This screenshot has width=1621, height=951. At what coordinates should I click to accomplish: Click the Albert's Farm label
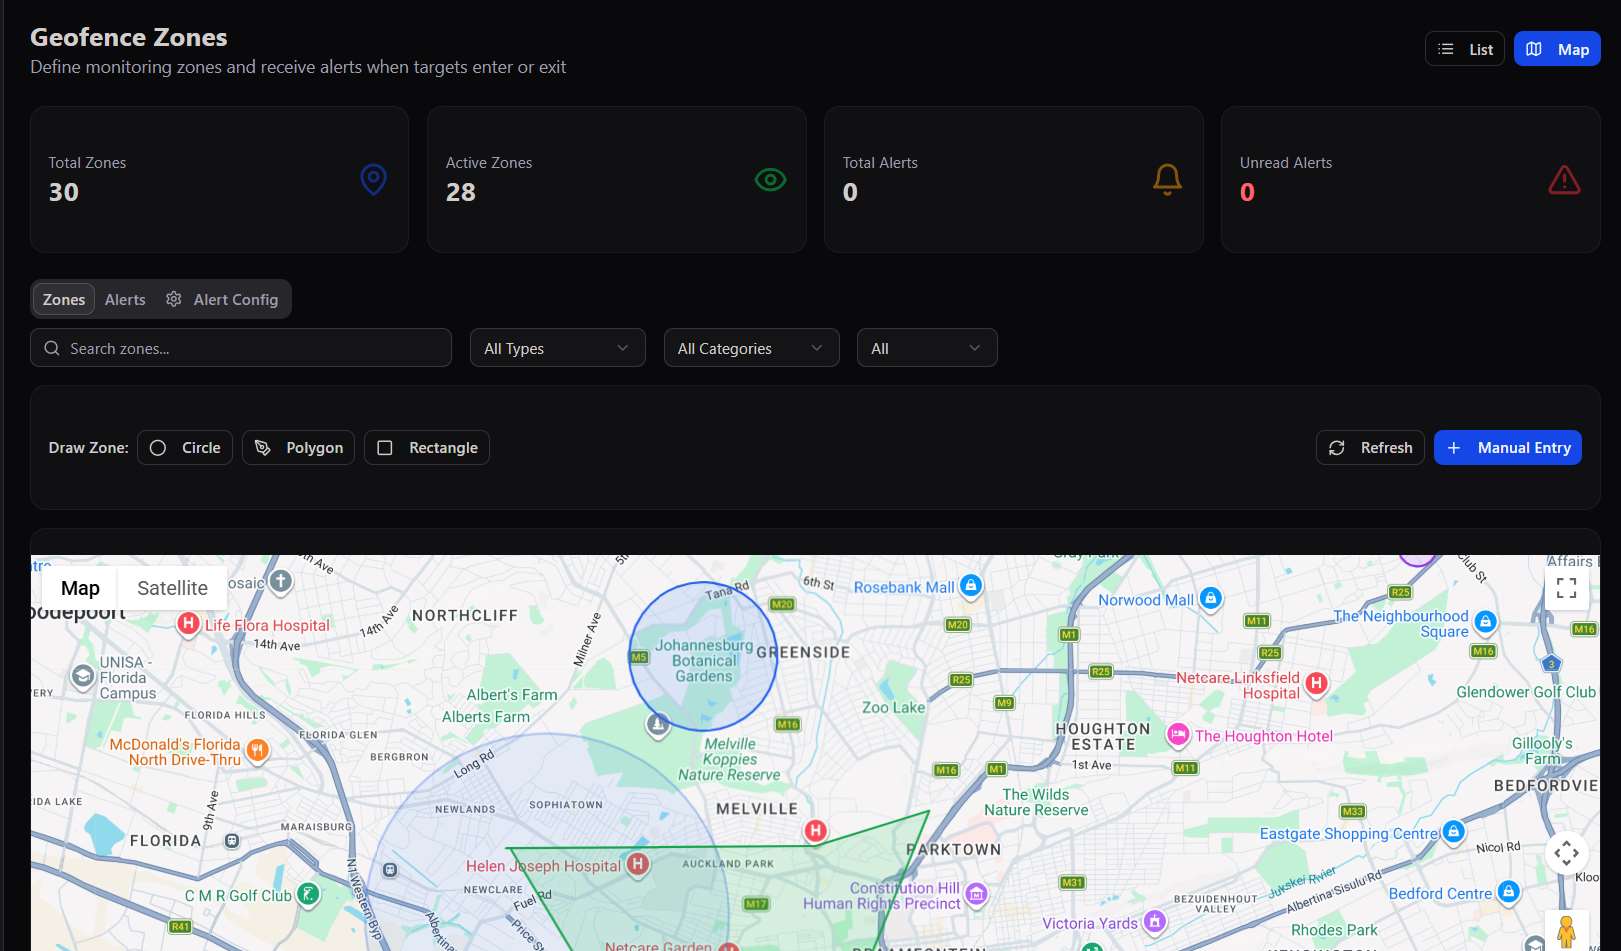tap(512, 695)
